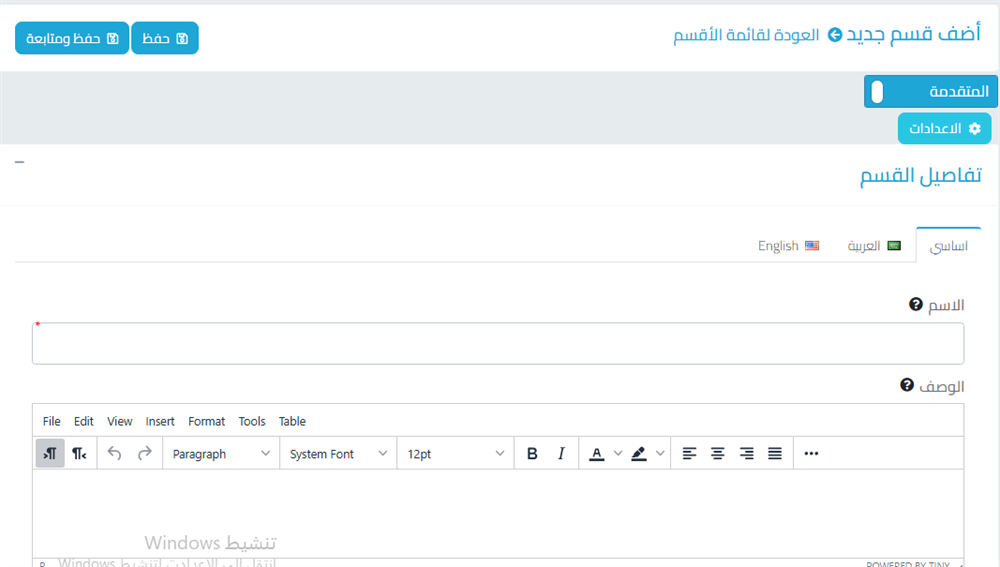Open text color picker arrow
The width and height of the screenshot is (1000, 567).
click(618, 454)
